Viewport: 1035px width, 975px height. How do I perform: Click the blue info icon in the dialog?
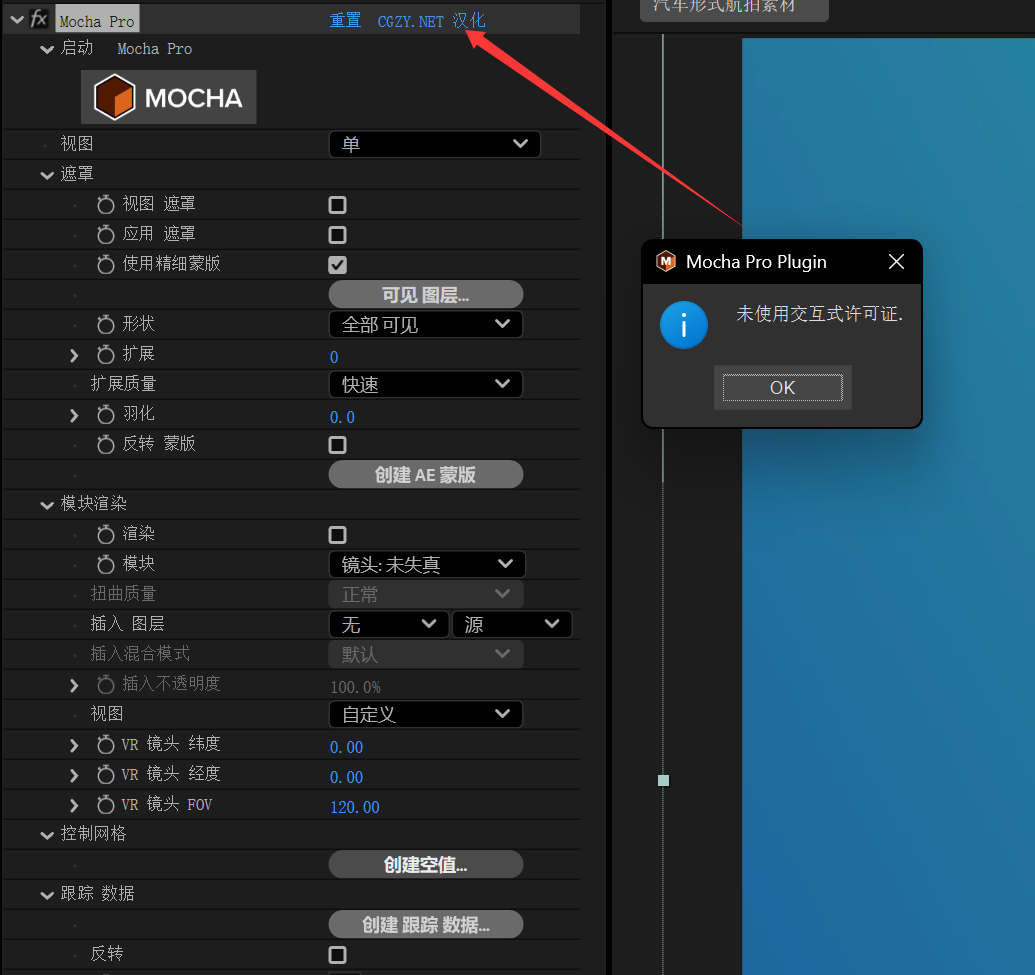pyautogui.click(x=684, y=325)
